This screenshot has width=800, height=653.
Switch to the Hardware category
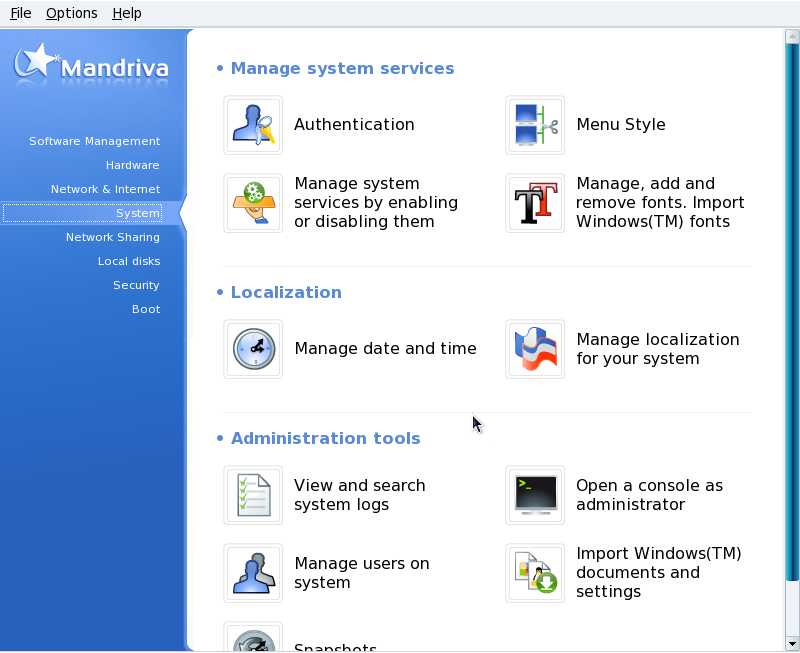click(x=133, y=165)
